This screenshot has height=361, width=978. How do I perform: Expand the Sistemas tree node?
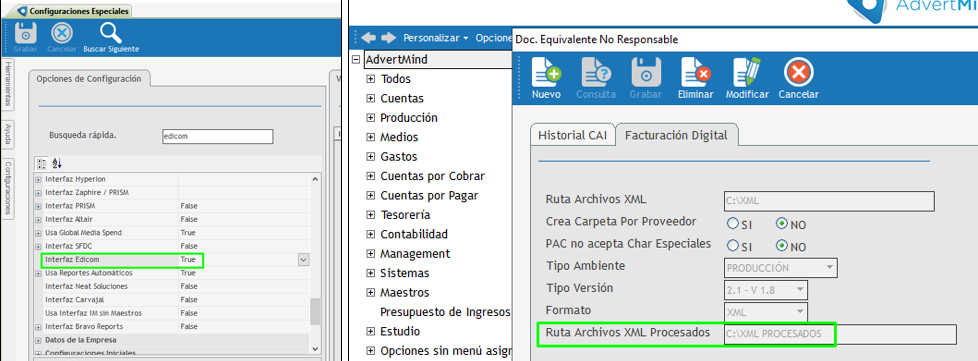coord(370,273)
